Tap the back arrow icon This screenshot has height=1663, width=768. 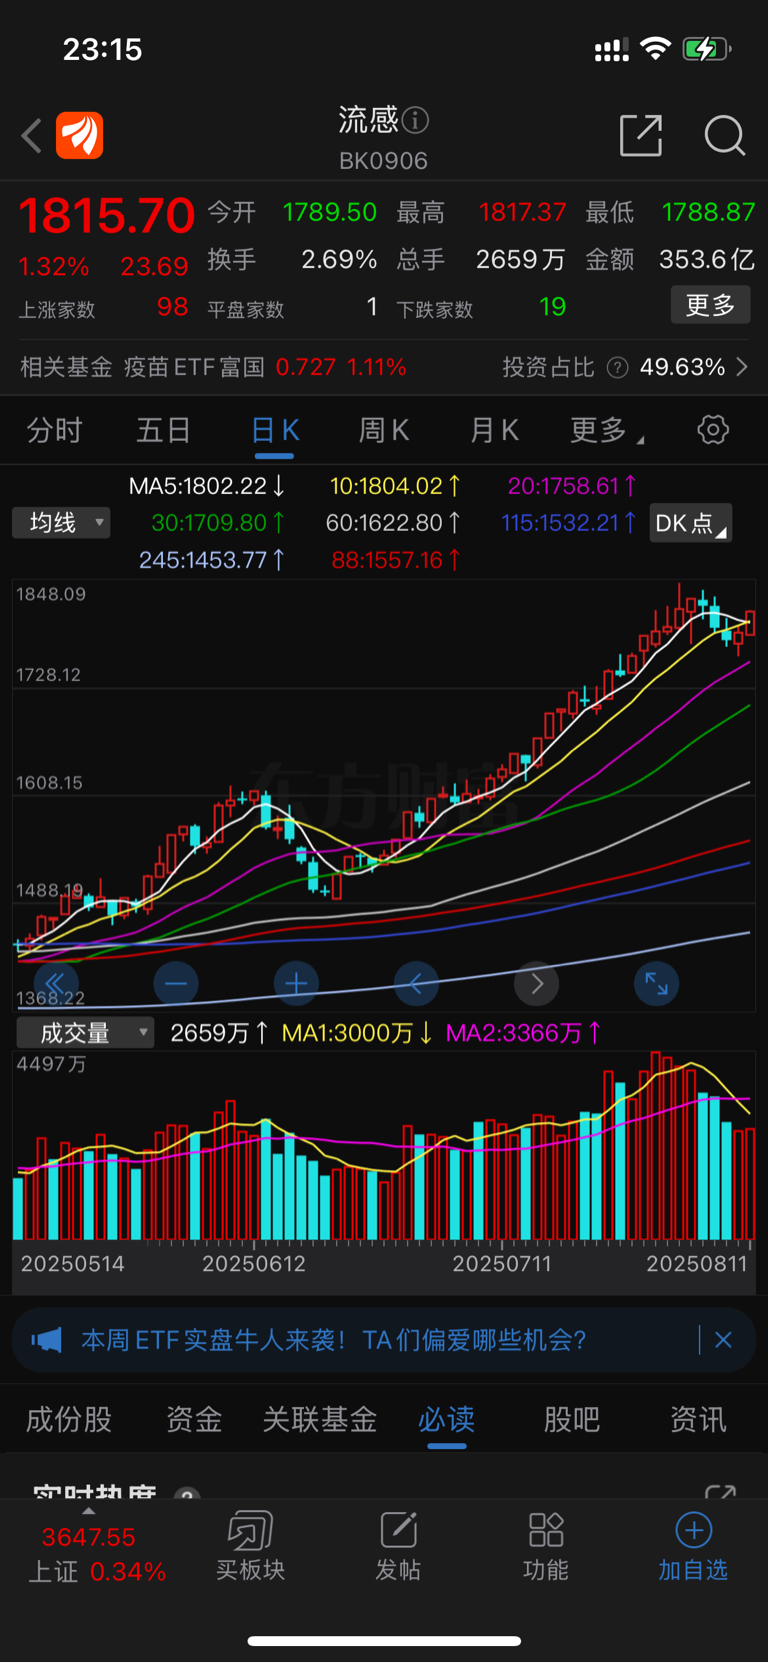click(x=32, y=135)
